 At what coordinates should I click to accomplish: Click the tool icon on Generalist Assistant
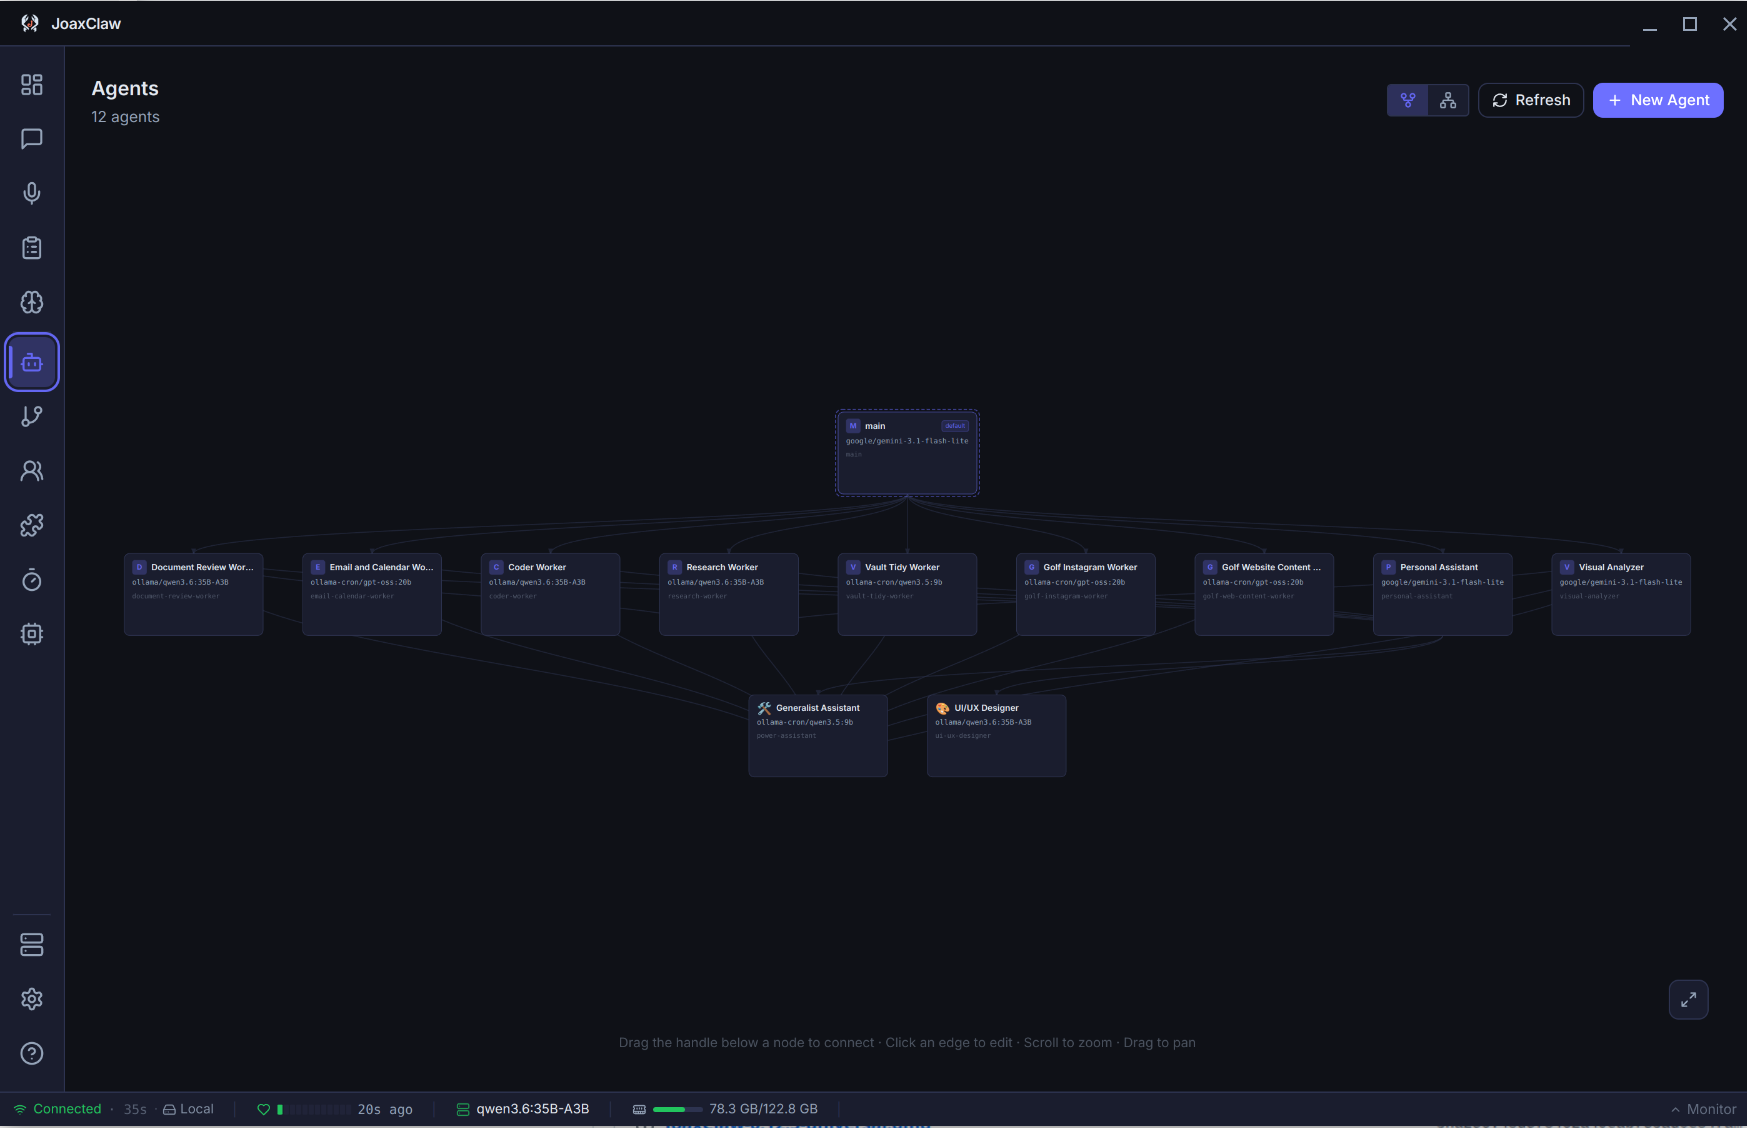[764, 708]
